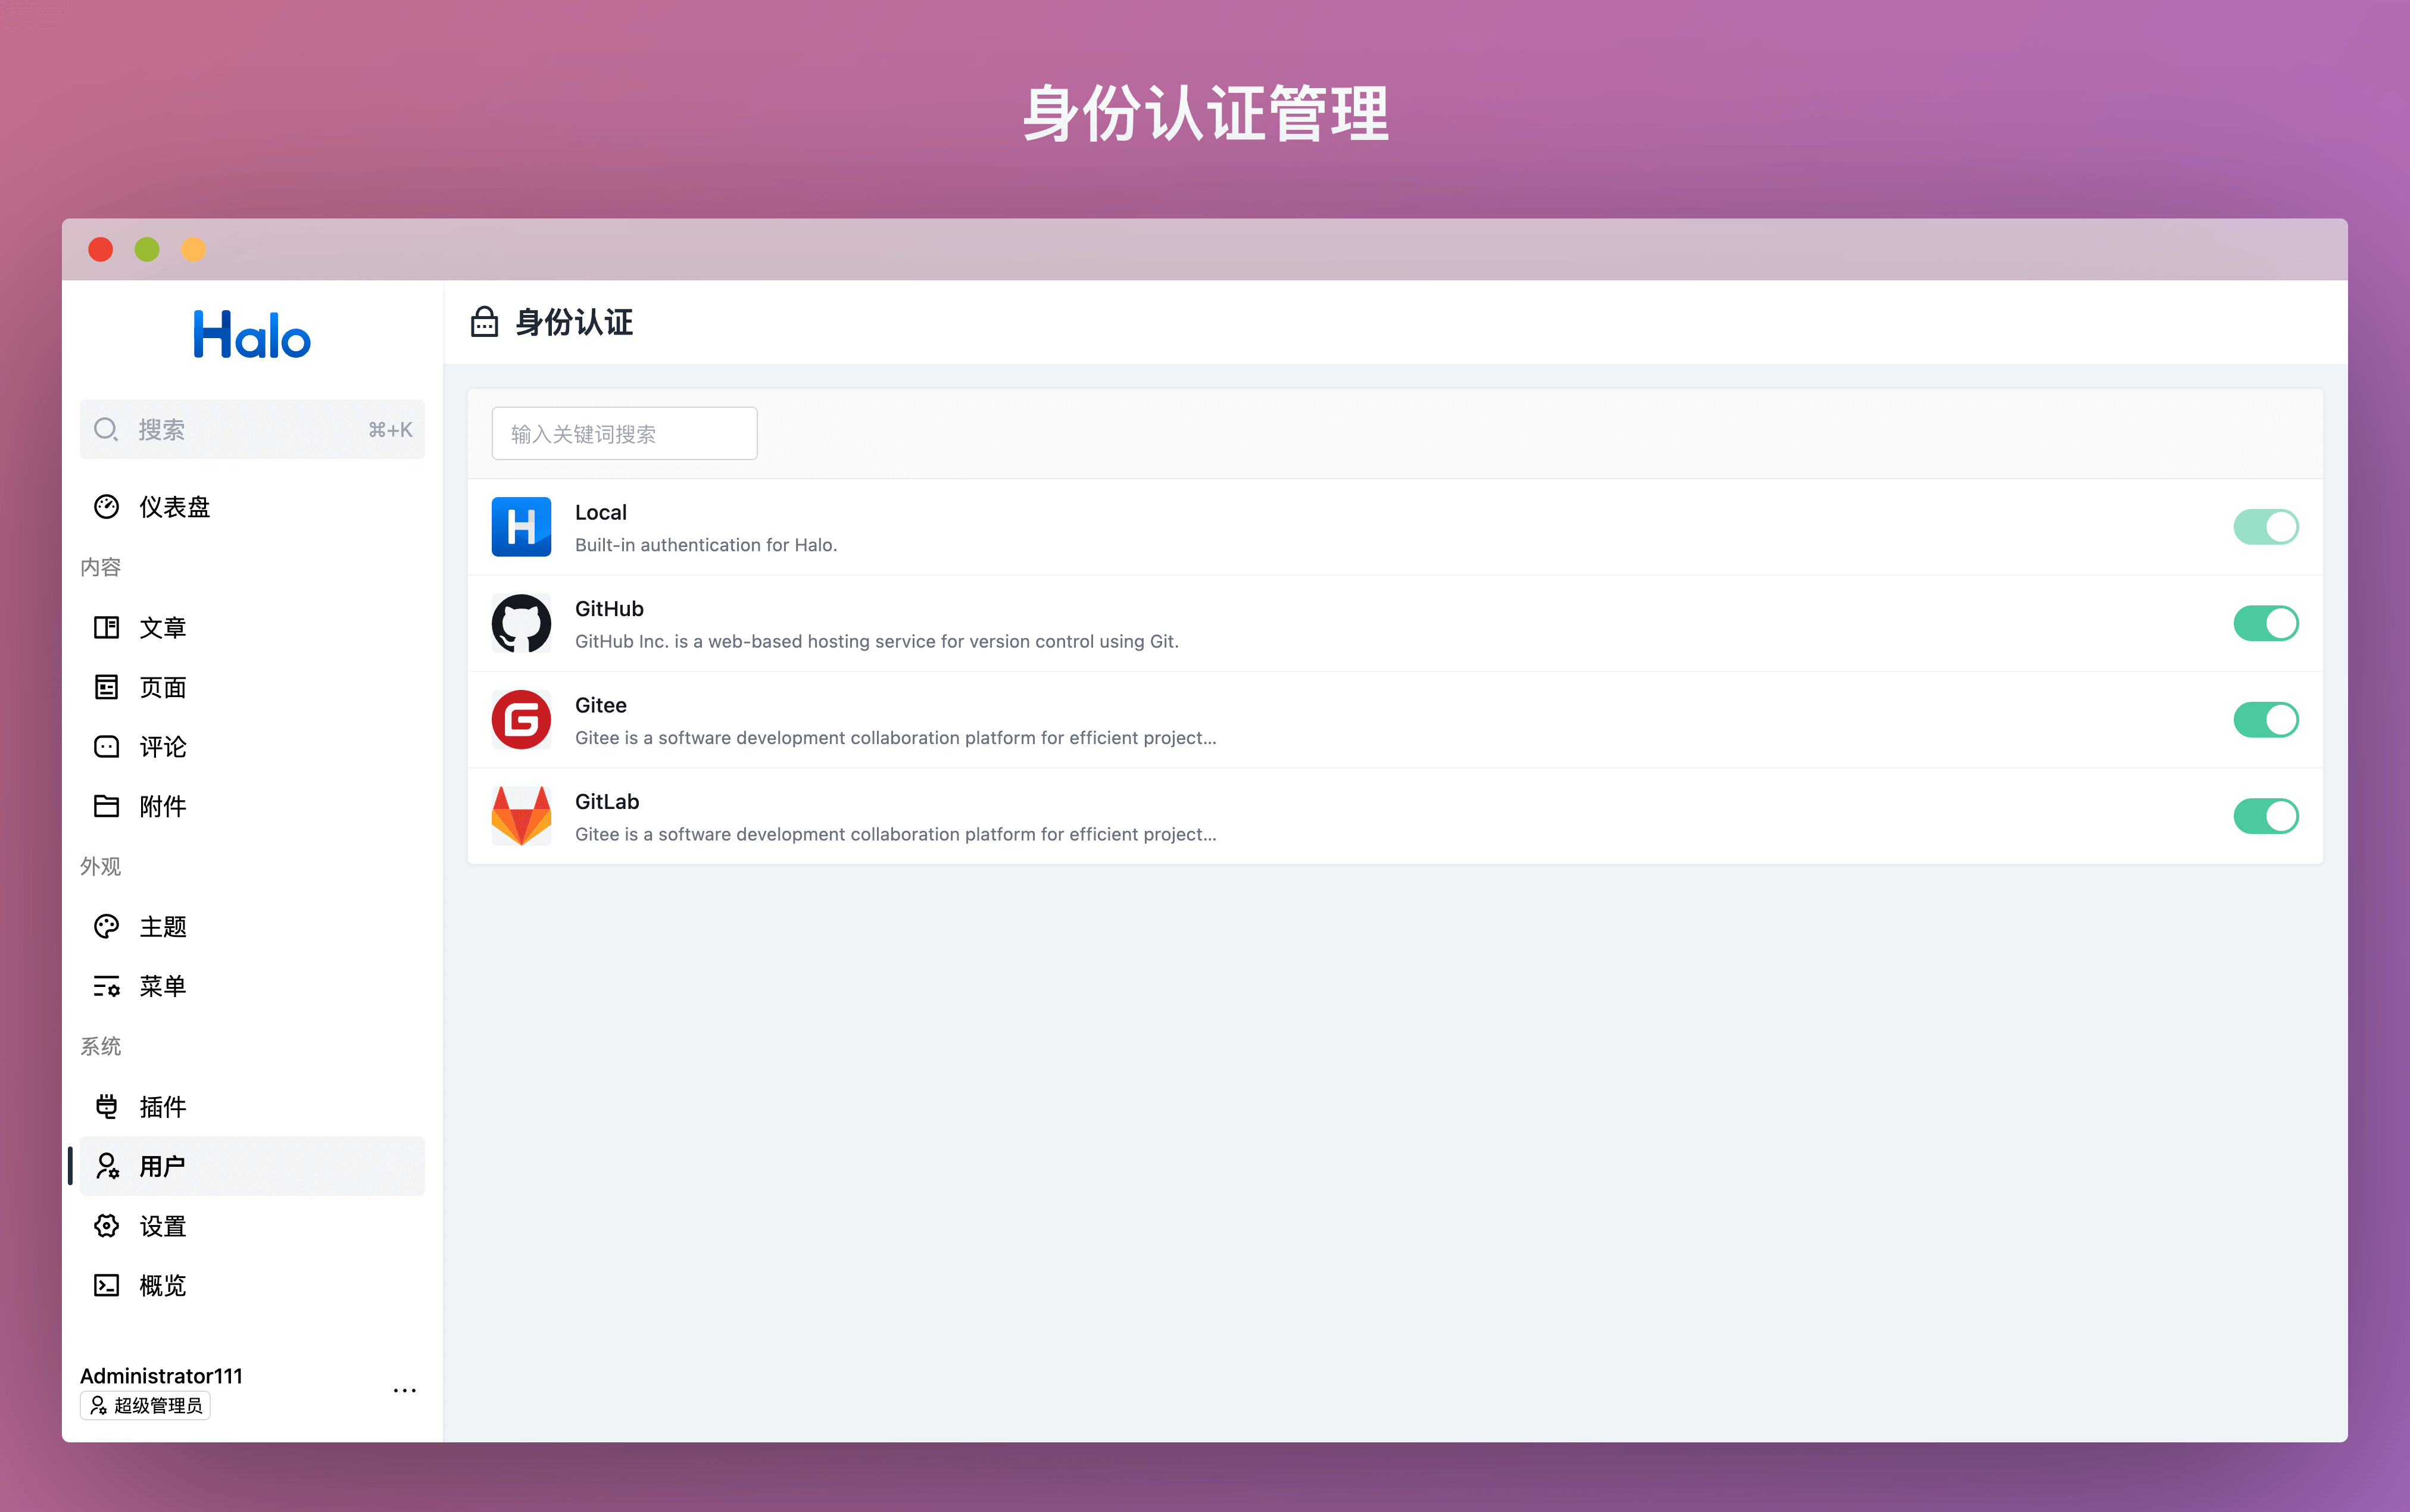This screenshot has width=2410, height=1512.
Task: Click the dashboard gauge icon
Action: [106, 507]
